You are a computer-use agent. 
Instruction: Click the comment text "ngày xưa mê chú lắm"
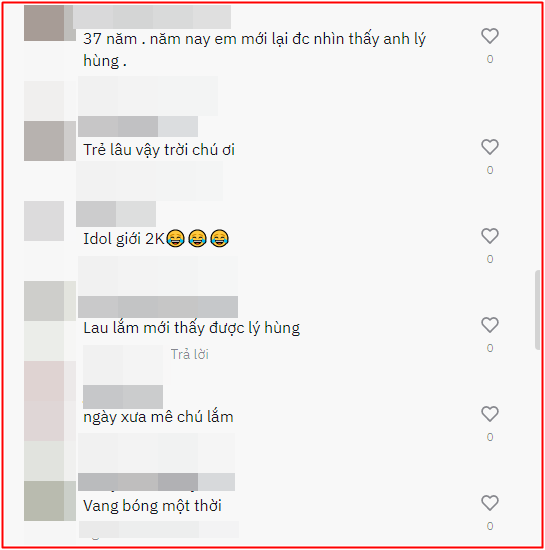point(158,417)
